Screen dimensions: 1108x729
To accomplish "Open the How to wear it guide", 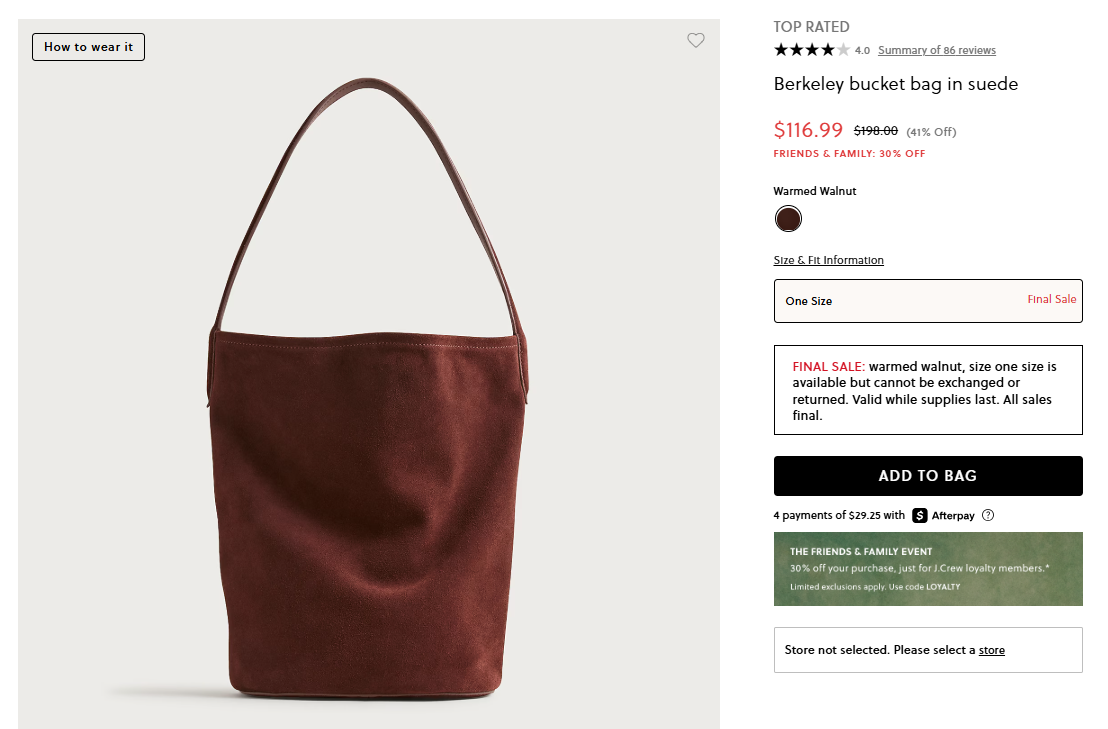I will (88, 47).
